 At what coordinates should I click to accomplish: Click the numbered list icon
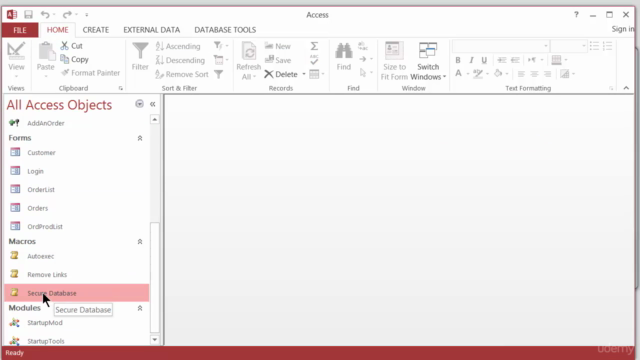(x=607, y=46)
